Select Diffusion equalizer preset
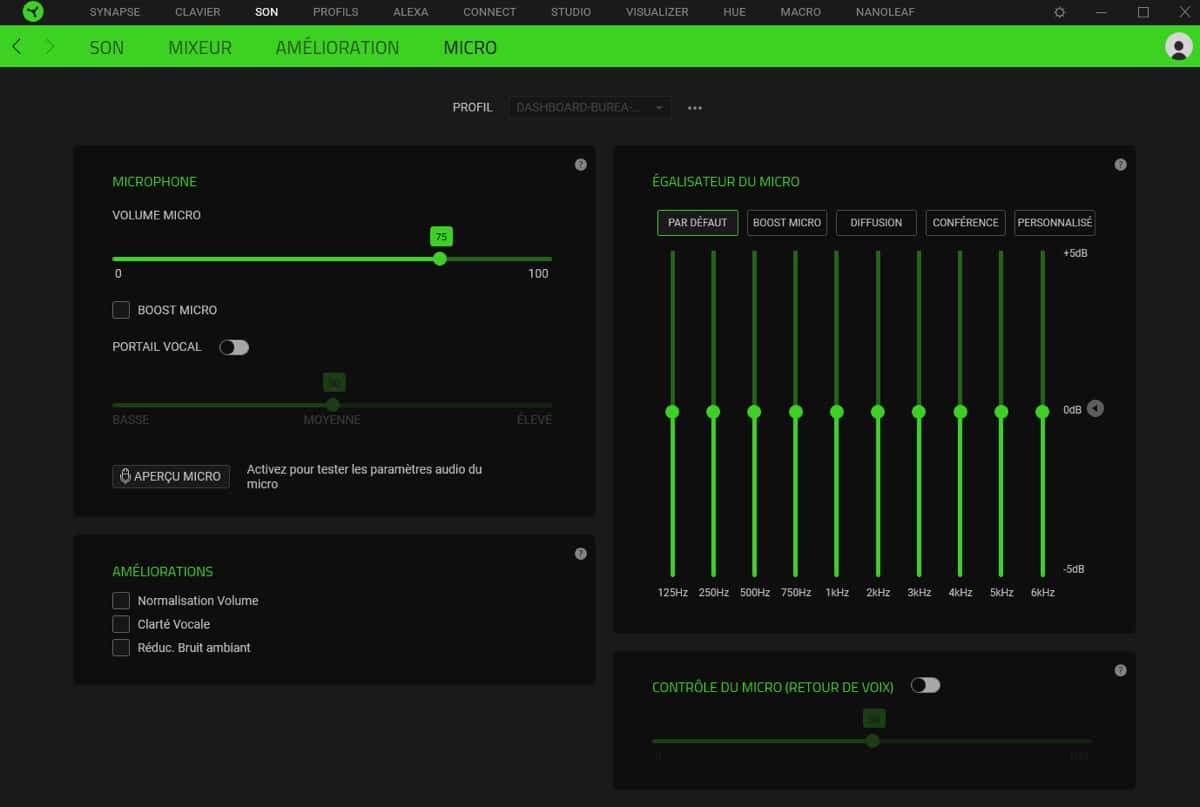 (876, 222)
